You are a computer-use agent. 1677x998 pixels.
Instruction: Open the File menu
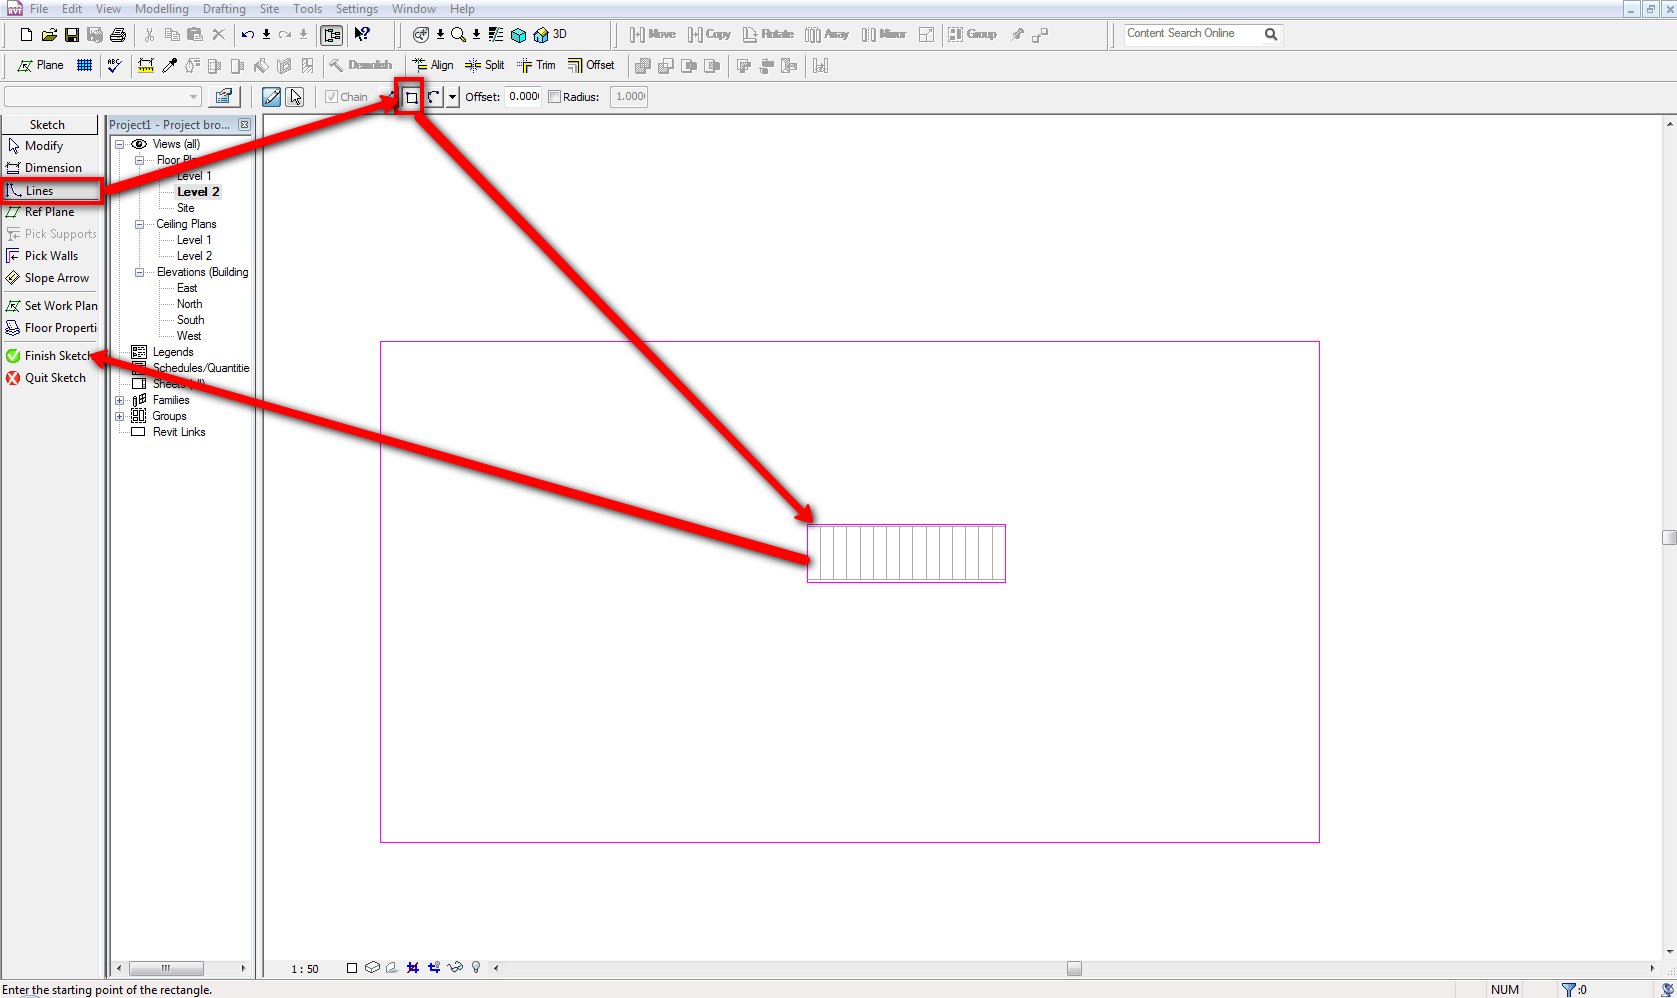[39, 9]
